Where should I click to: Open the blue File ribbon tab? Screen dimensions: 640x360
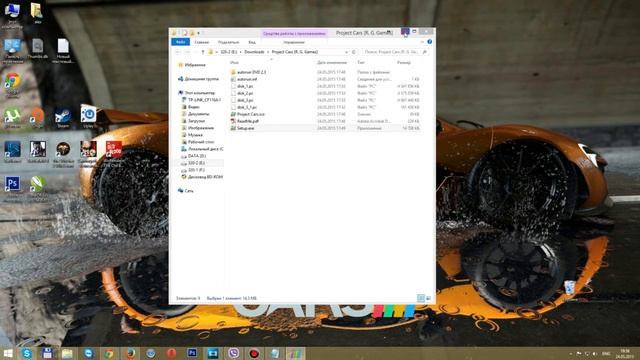(x=180, y=42)
